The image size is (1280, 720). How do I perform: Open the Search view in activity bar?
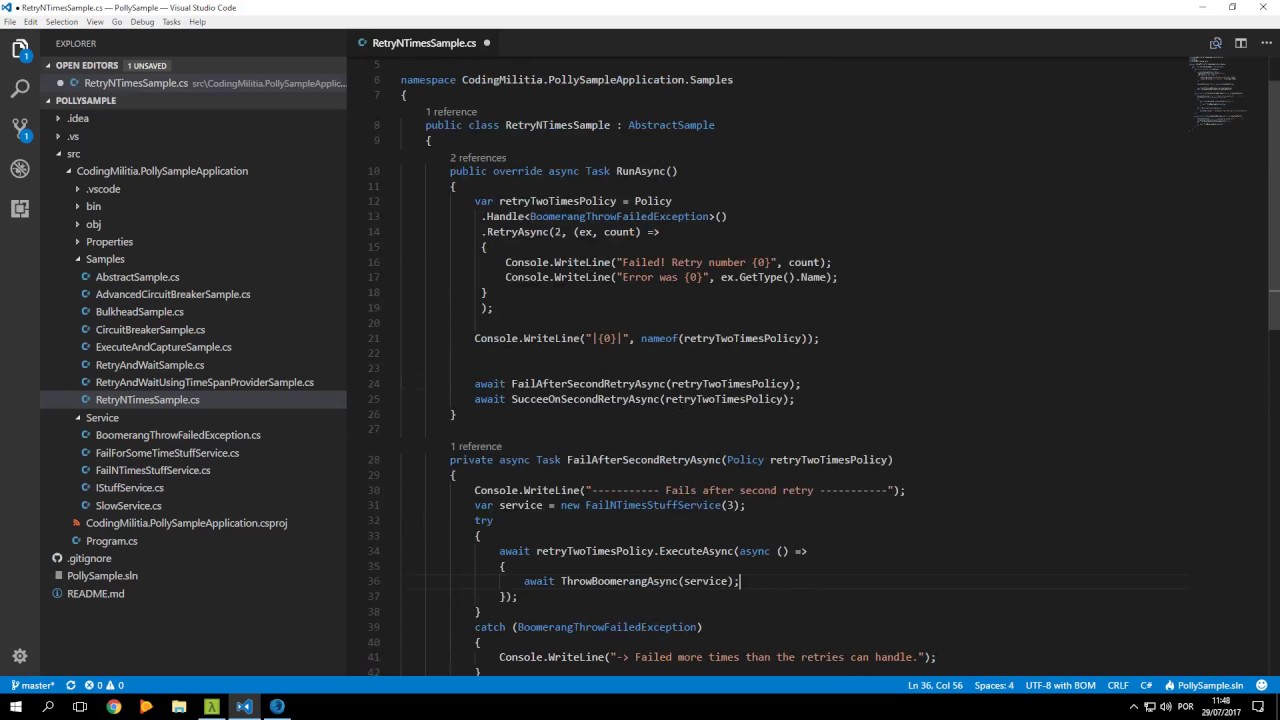pos(20,89)
